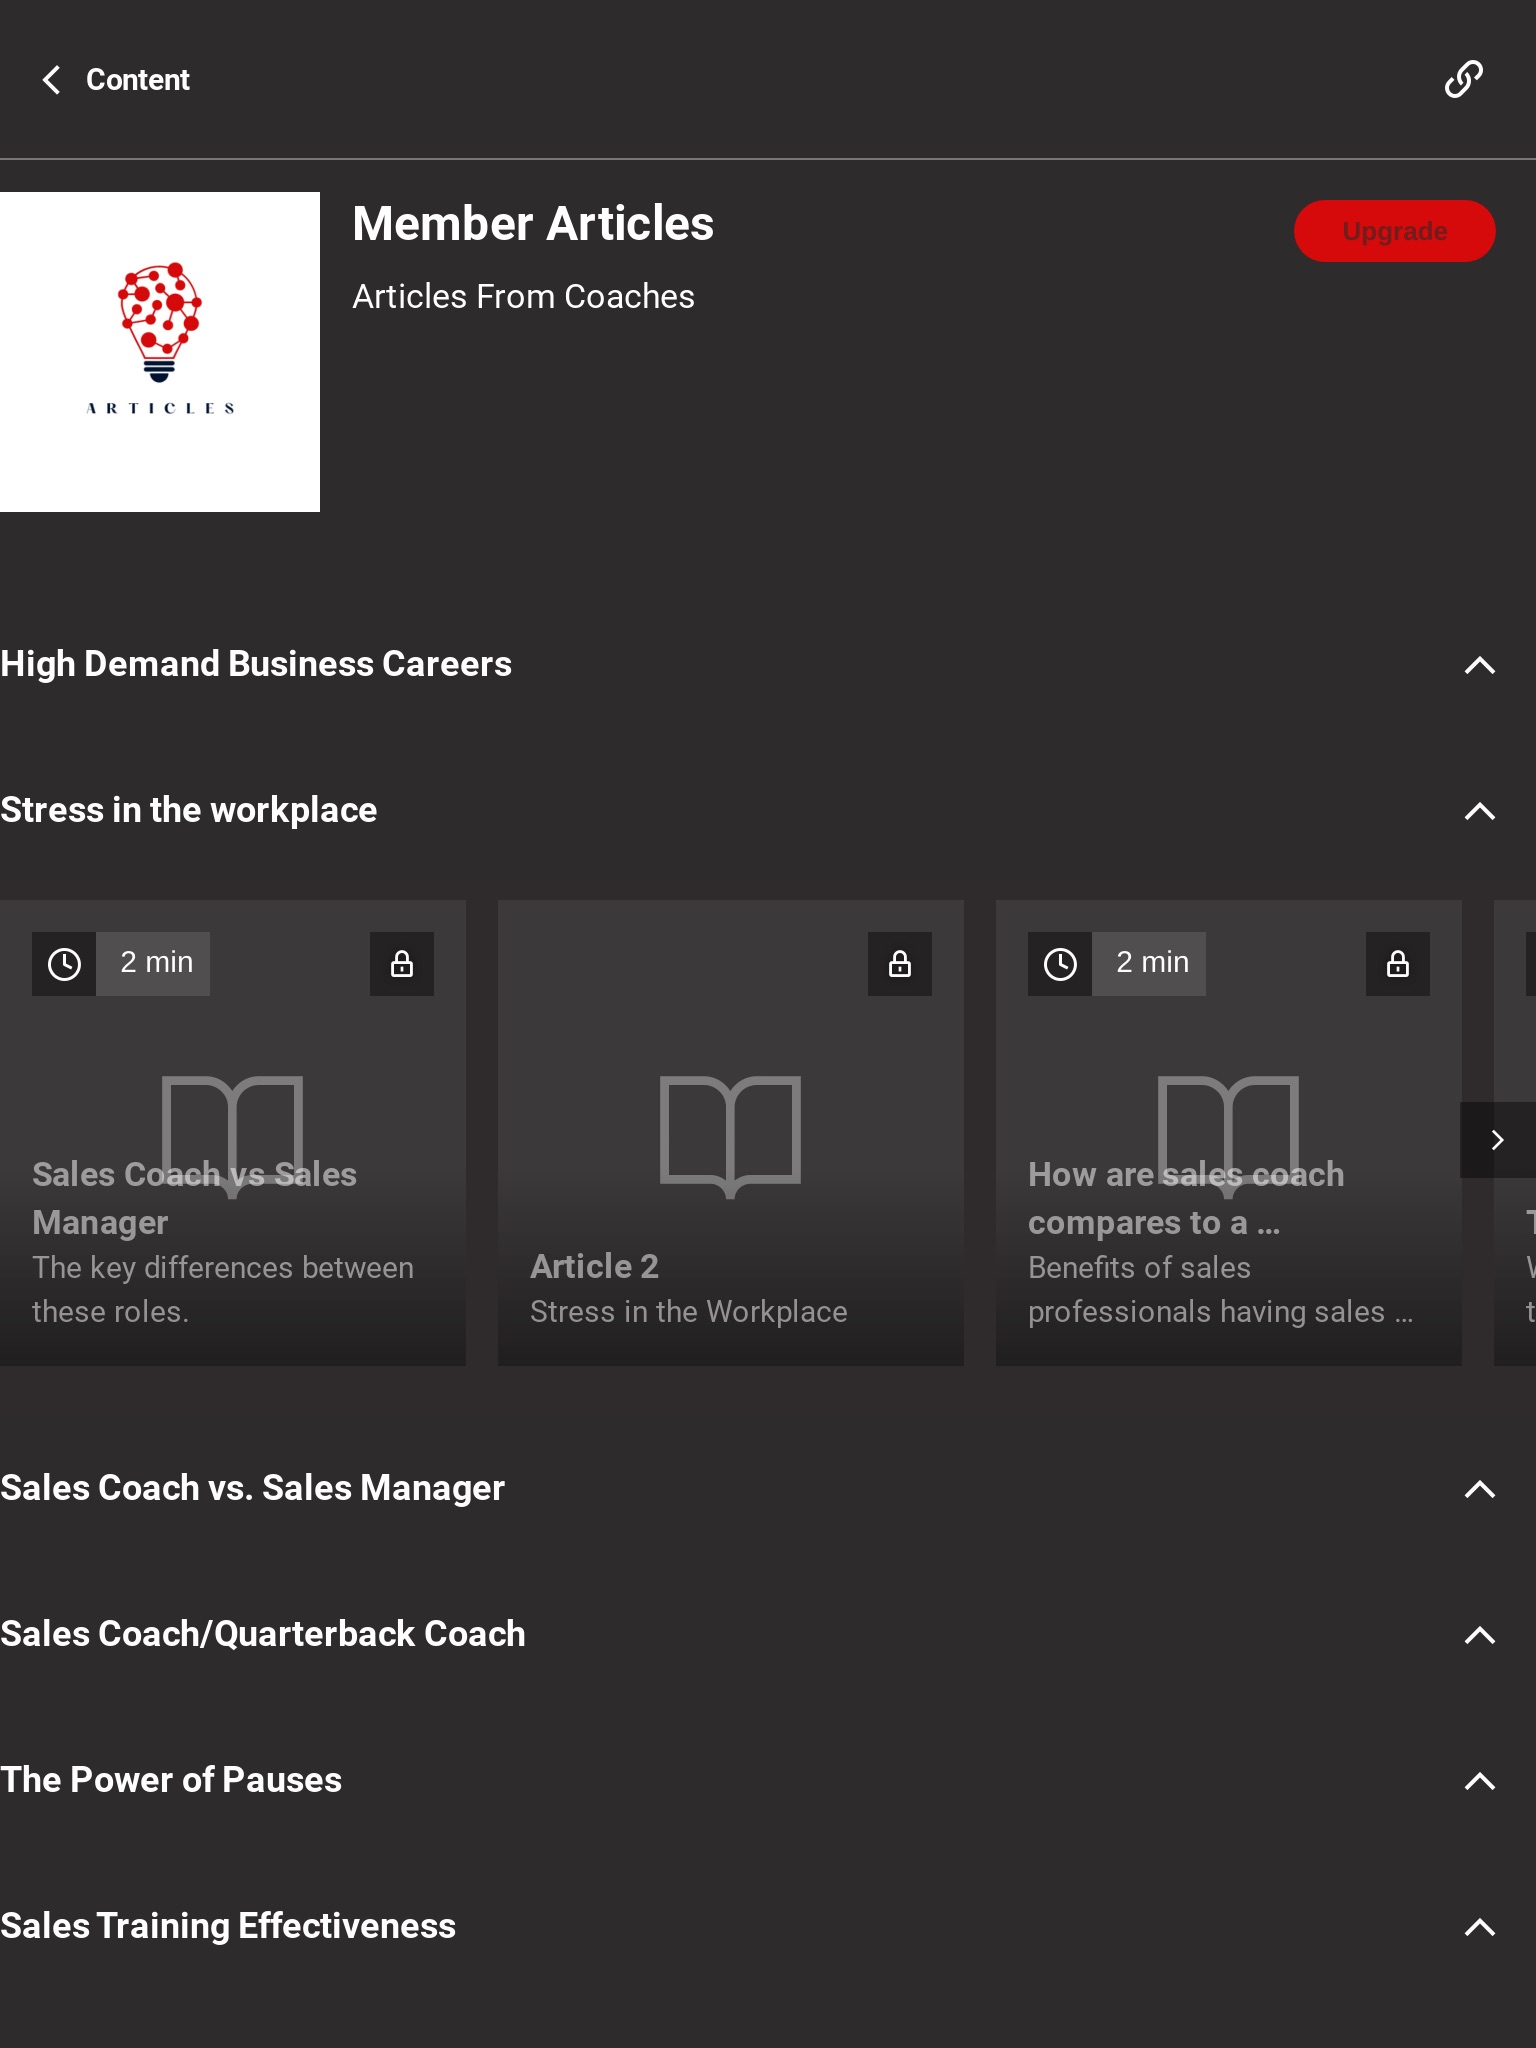The width and height of the screenshot is (1536, 2048).
Task: Expand the Sales Coach vs. Sales Manager section
Action: click(x=1479, y=1489)
